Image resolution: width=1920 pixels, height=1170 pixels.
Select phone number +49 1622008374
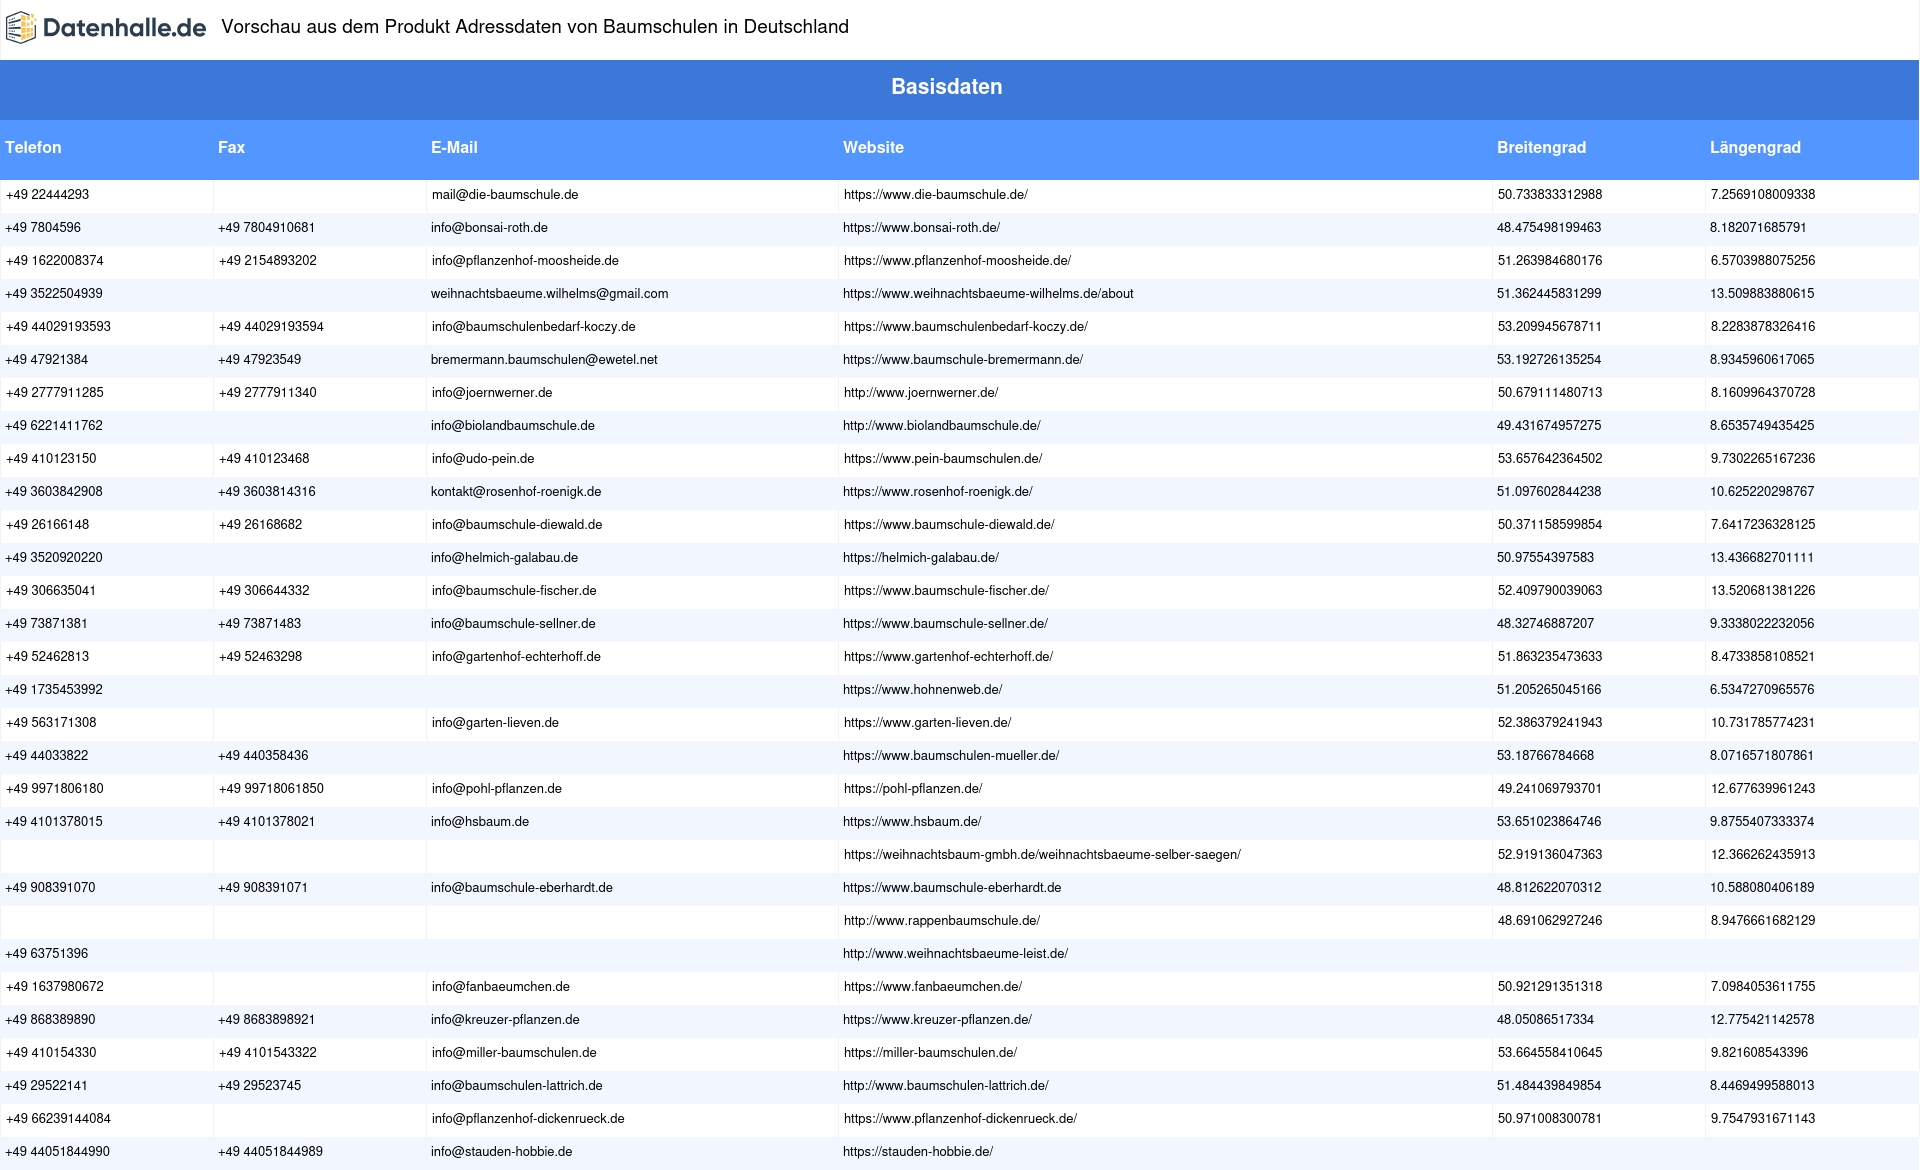55,261
